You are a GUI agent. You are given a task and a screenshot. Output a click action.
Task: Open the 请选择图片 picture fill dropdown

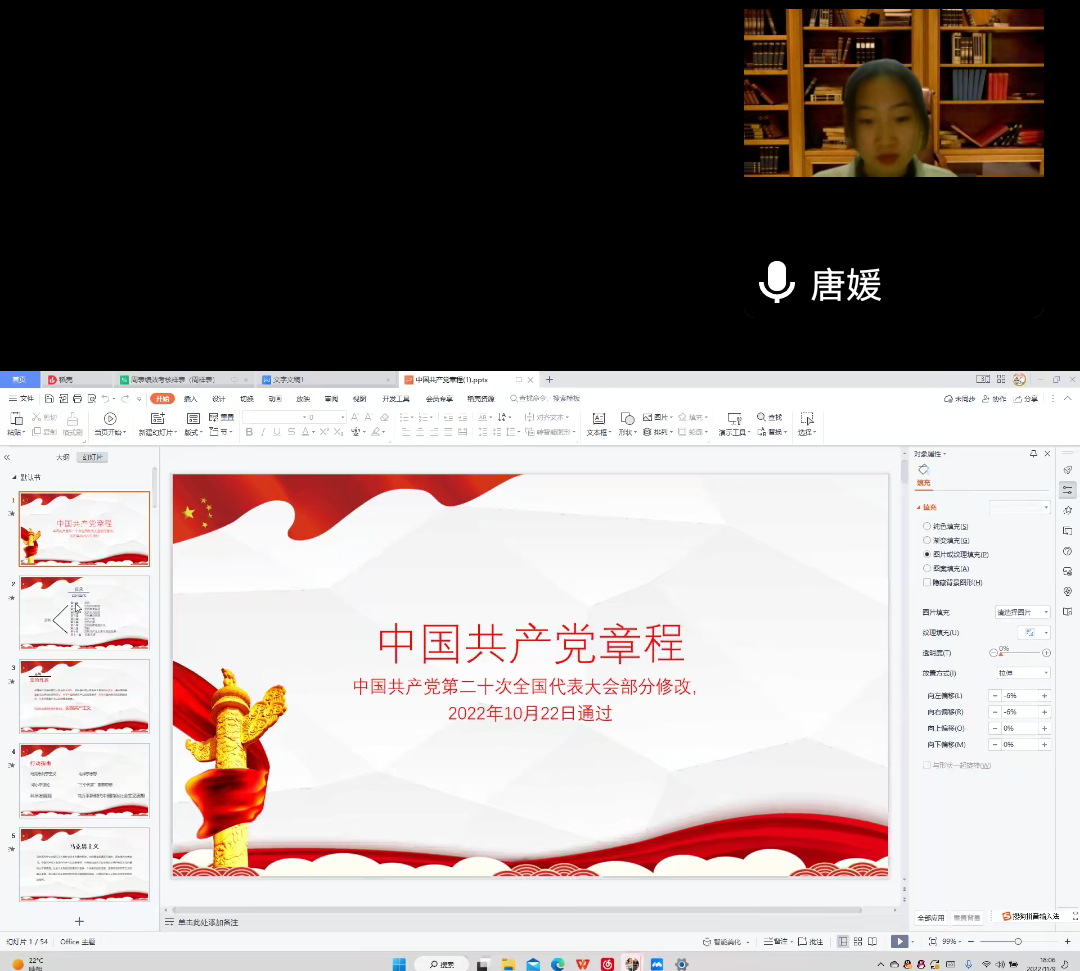point(1020,611)
